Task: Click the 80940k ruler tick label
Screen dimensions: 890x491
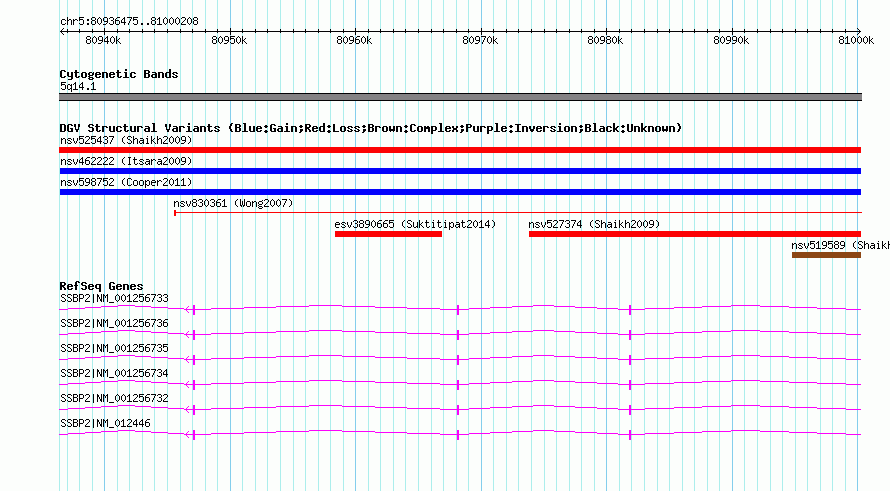Action: point(103,40)
